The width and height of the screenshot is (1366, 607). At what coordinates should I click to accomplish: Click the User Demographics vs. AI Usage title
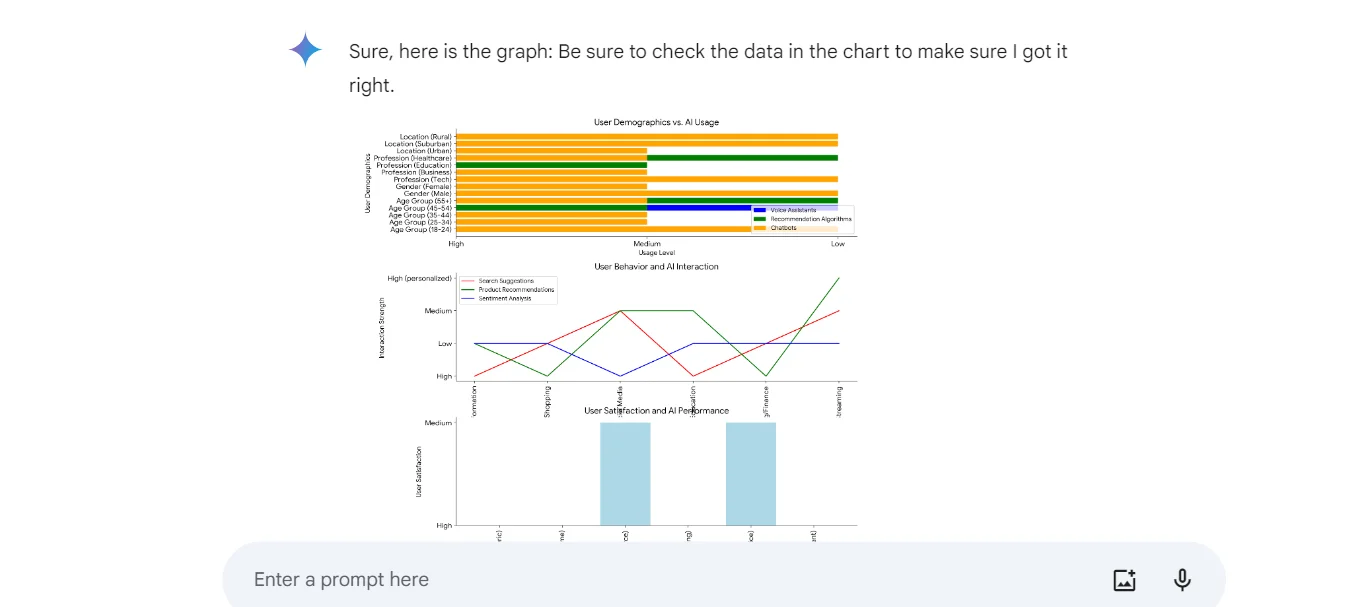point(656,122)
